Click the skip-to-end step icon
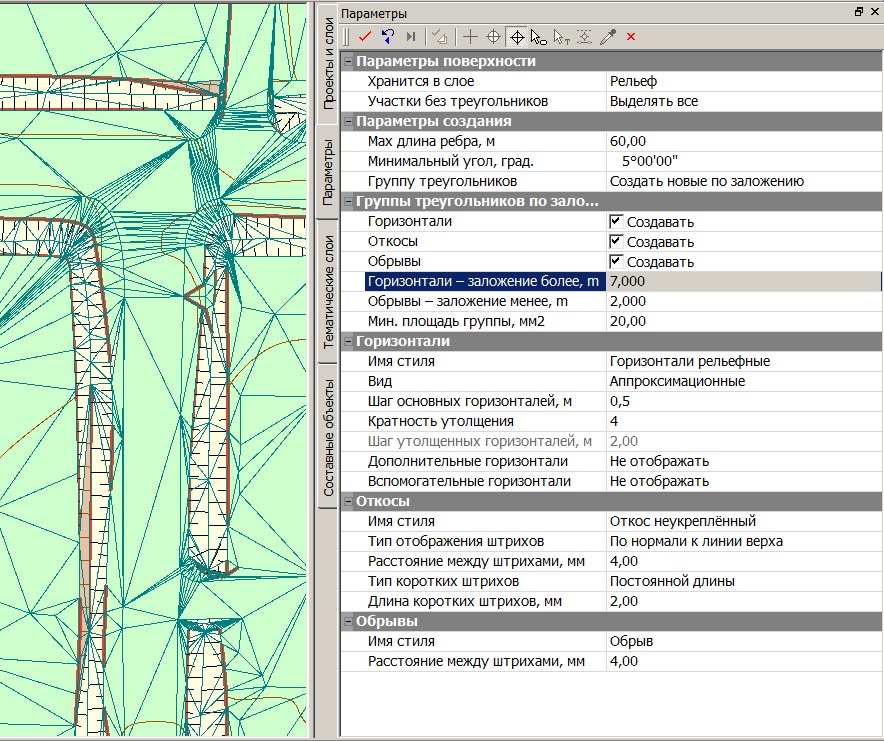 (410, 37)
